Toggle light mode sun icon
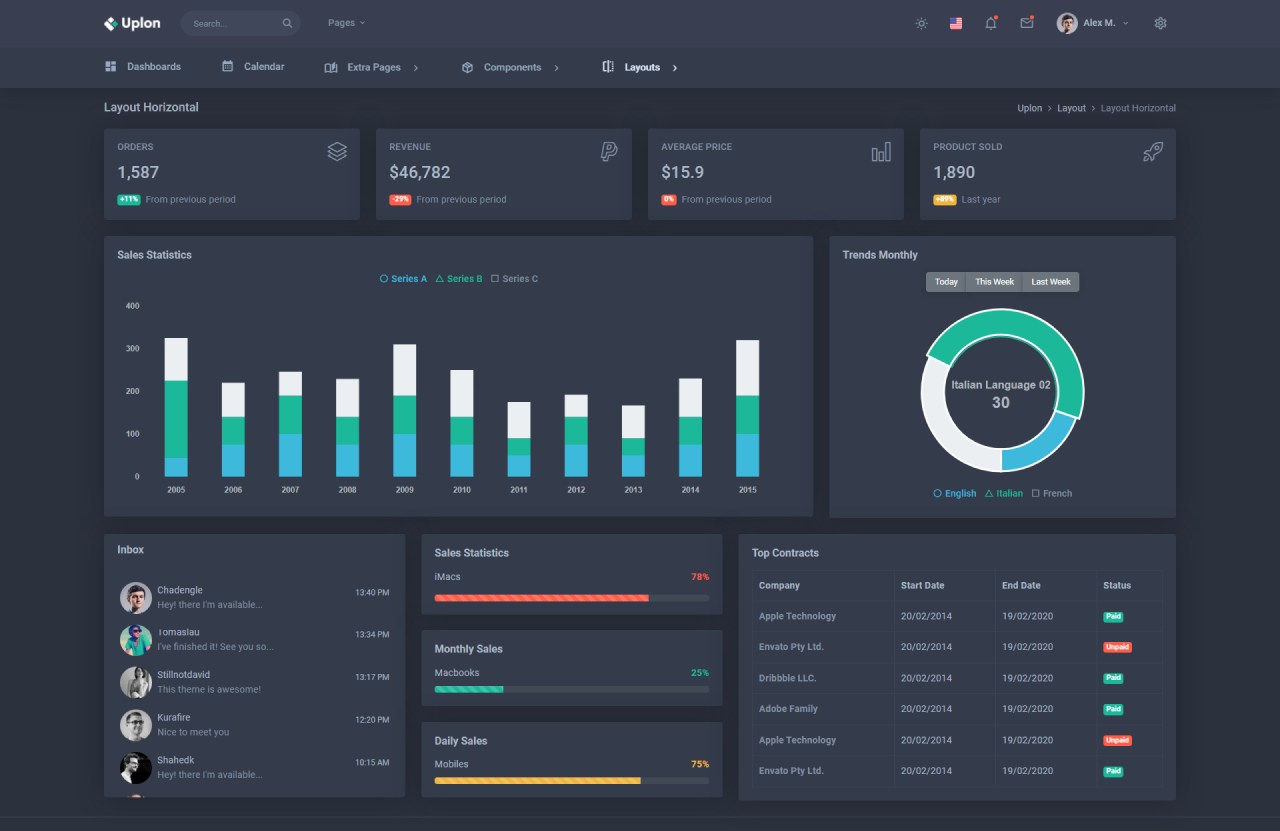Screen dimensions: 1280x831 coord(921,23)
